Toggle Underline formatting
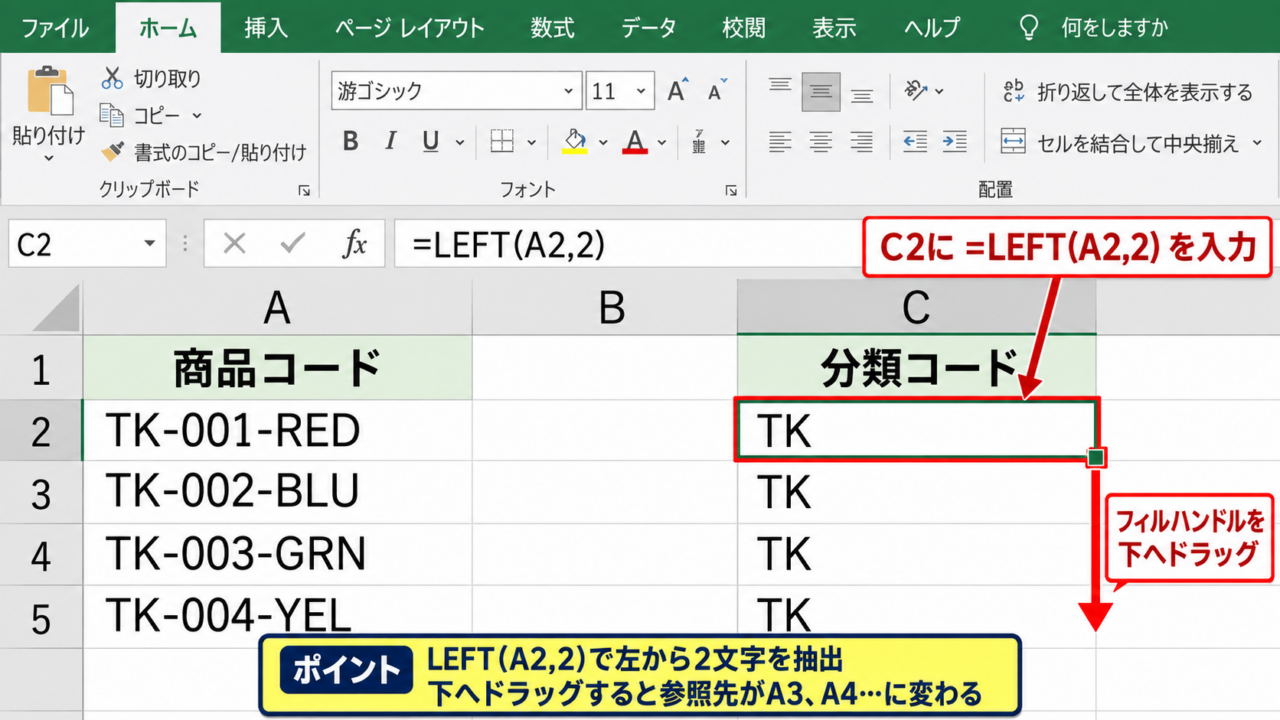Image resolution: width=1280 pixels, height=720 pixels. pos(431,142)
